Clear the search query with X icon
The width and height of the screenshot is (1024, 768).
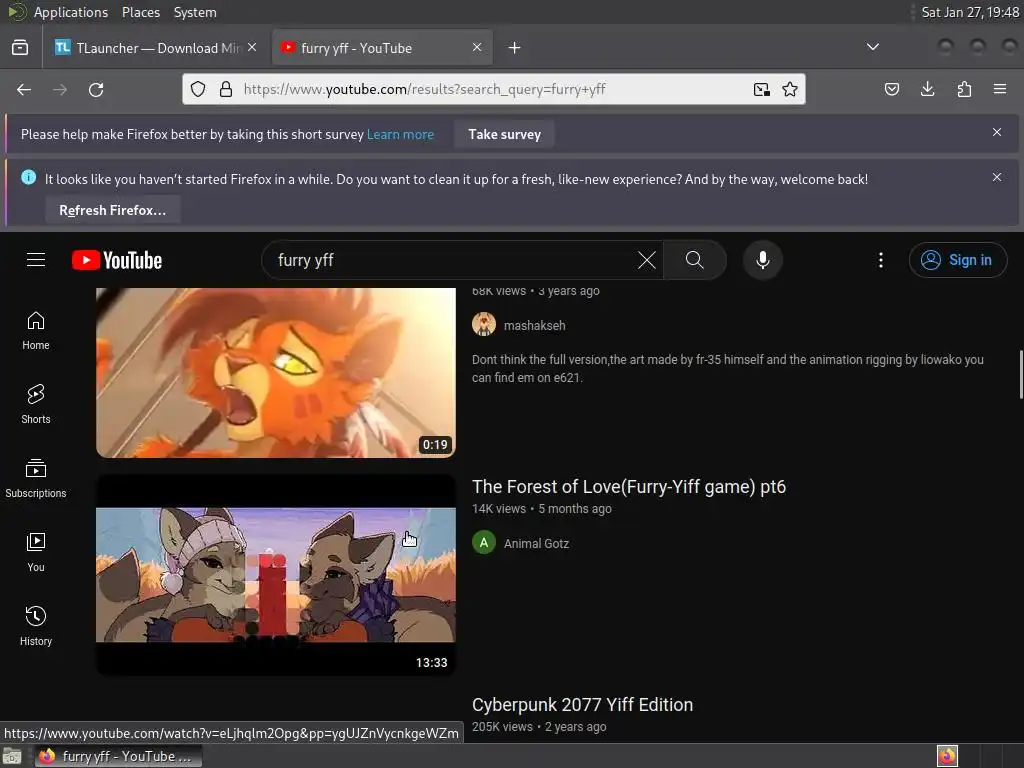647,260
